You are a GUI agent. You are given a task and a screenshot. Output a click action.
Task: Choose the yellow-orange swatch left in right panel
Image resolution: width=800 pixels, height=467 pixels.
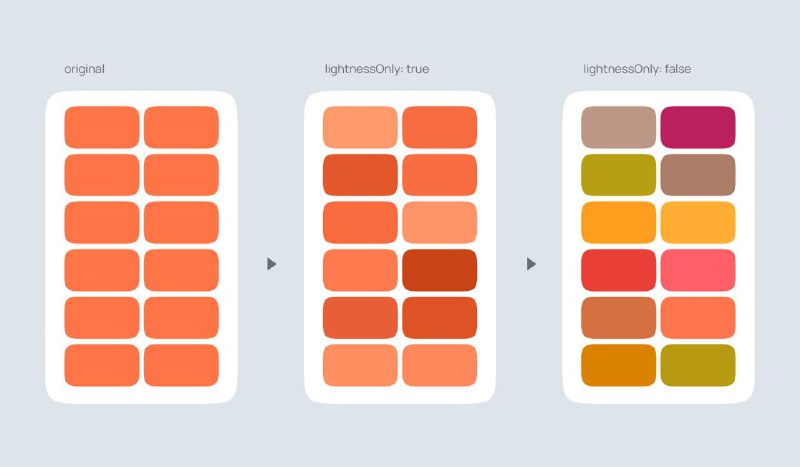(618, 223)
